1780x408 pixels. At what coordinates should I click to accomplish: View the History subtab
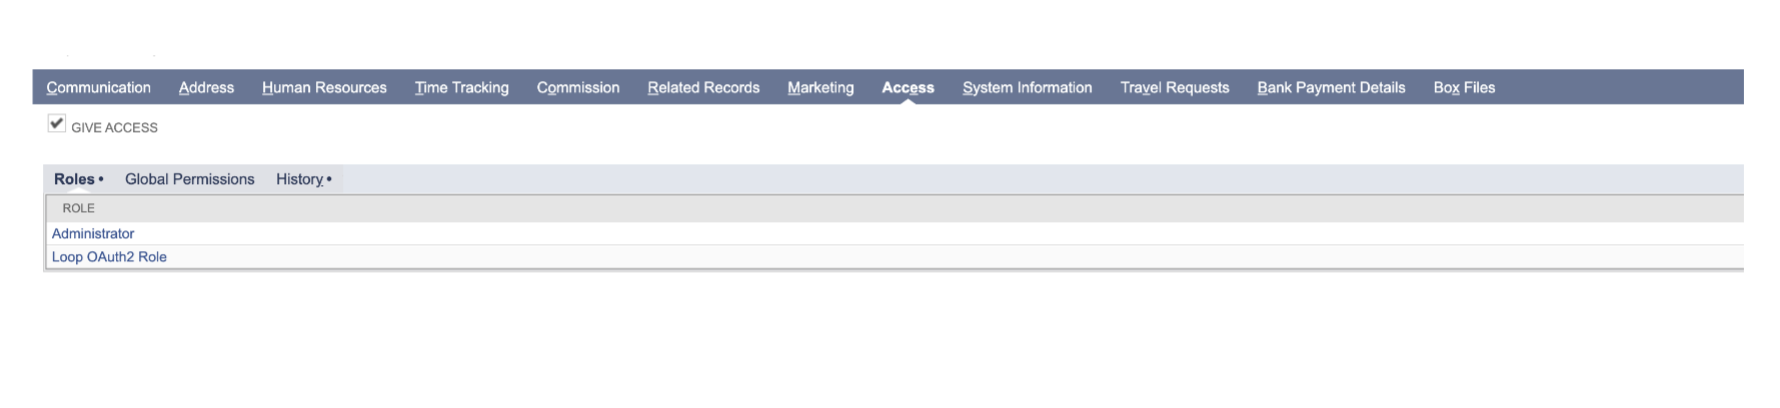click(300, 179)
